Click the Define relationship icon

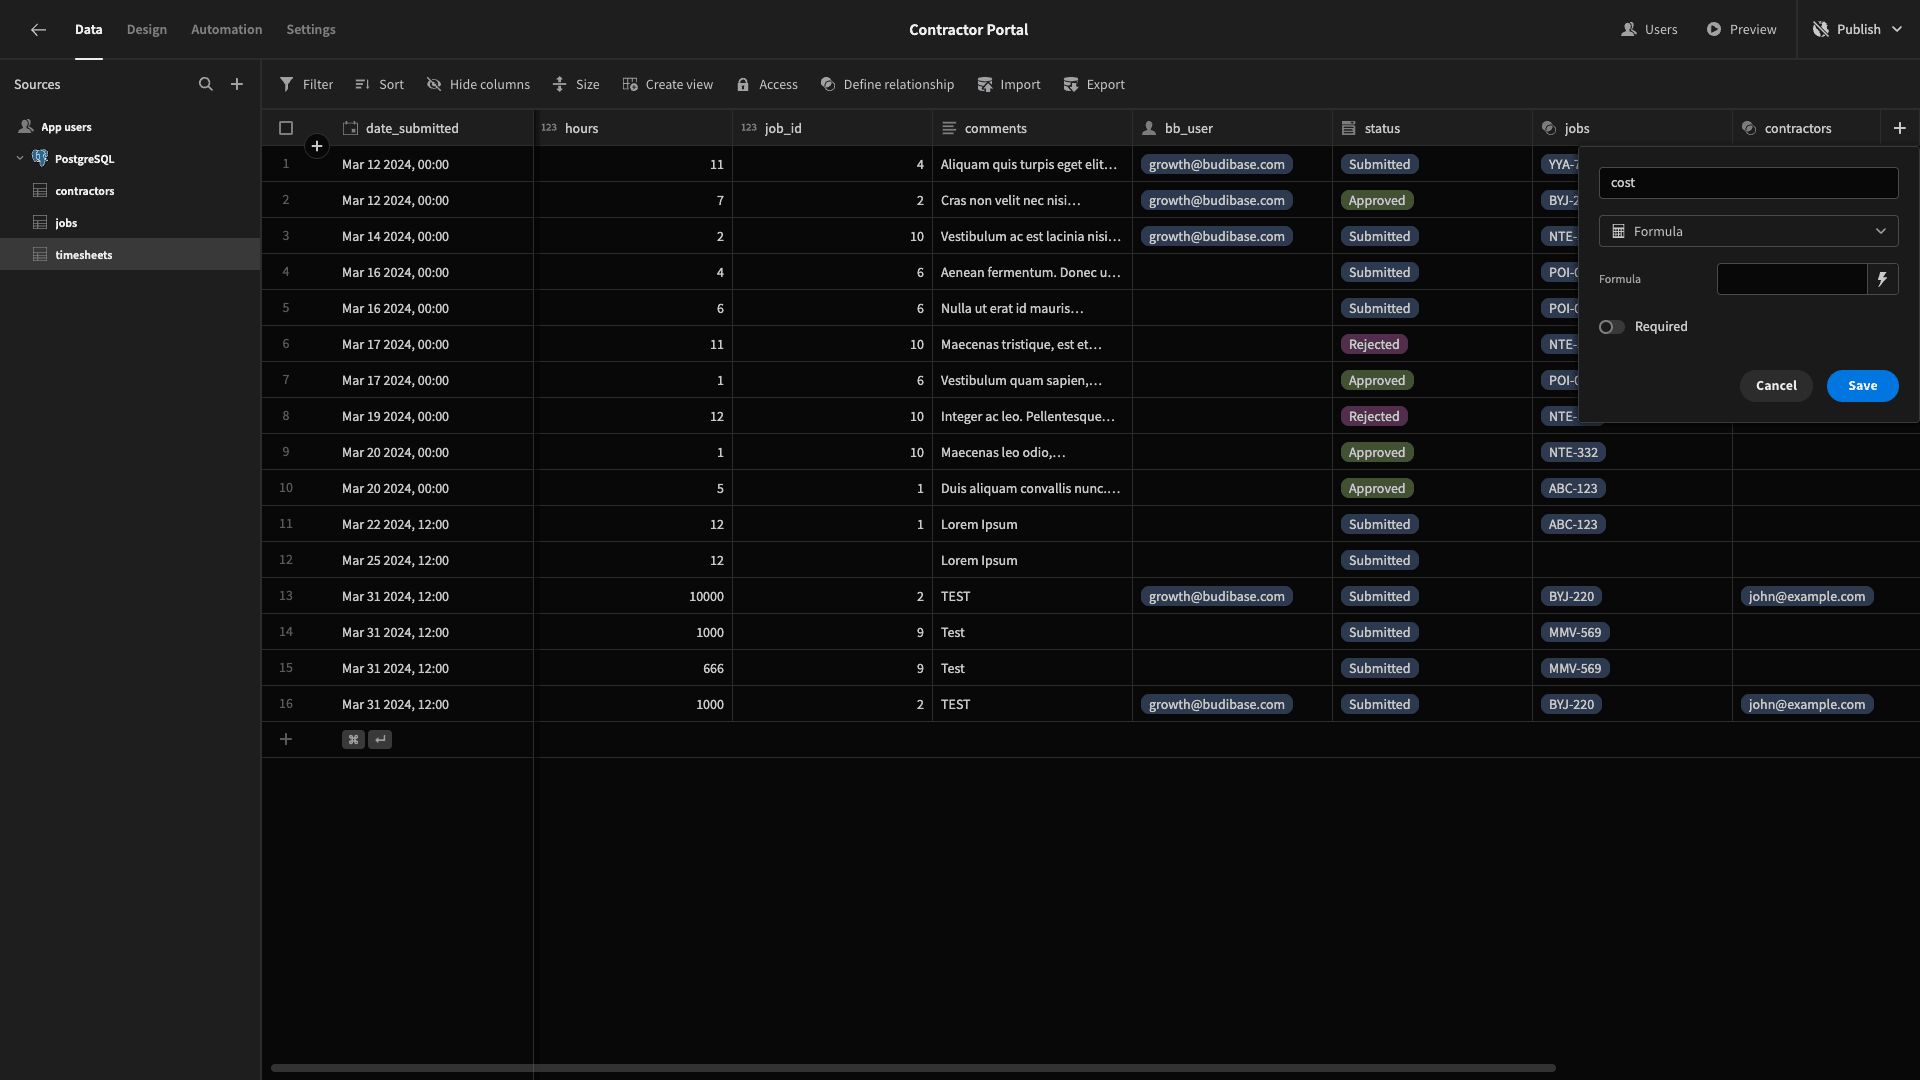click(828, 84)
